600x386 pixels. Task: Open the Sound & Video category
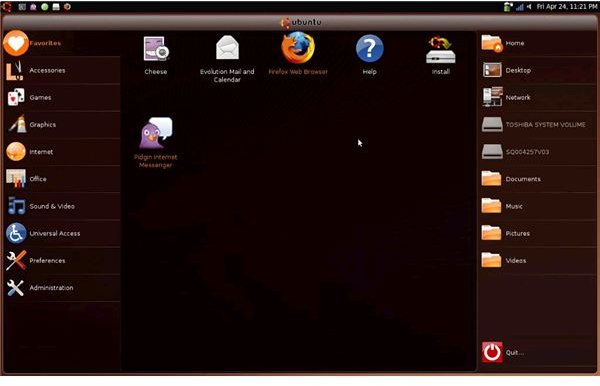pyautogui.click(x=62, y=206)
